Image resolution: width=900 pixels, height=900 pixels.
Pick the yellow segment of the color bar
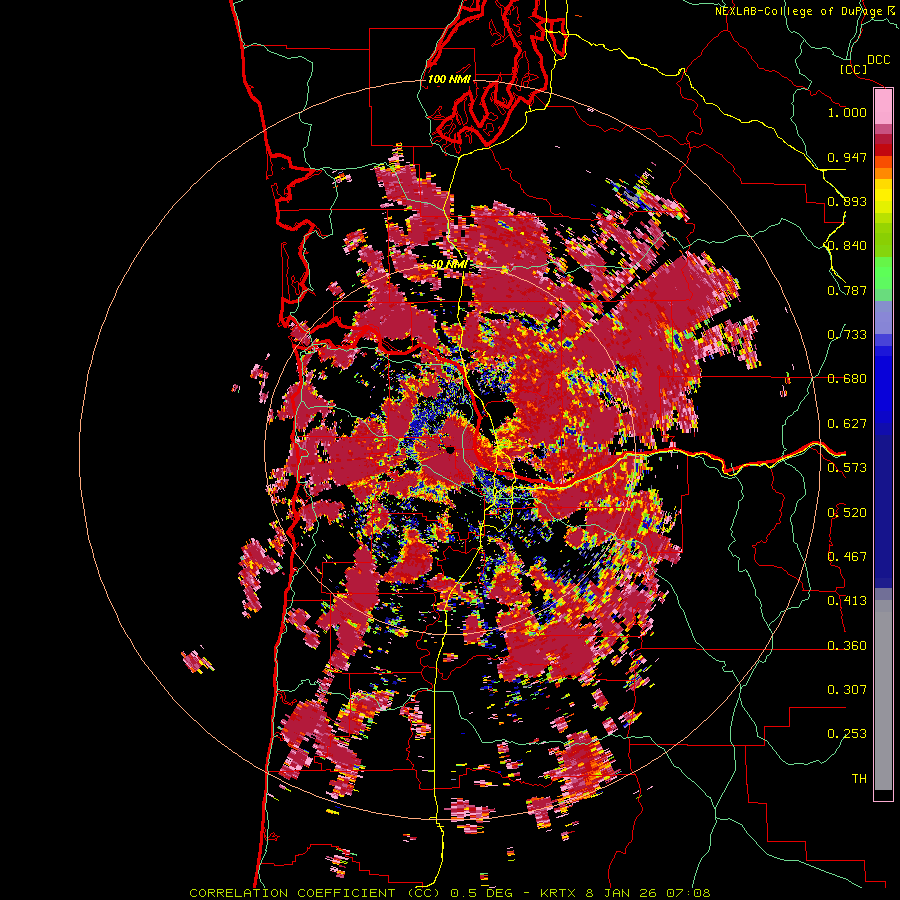883,197
